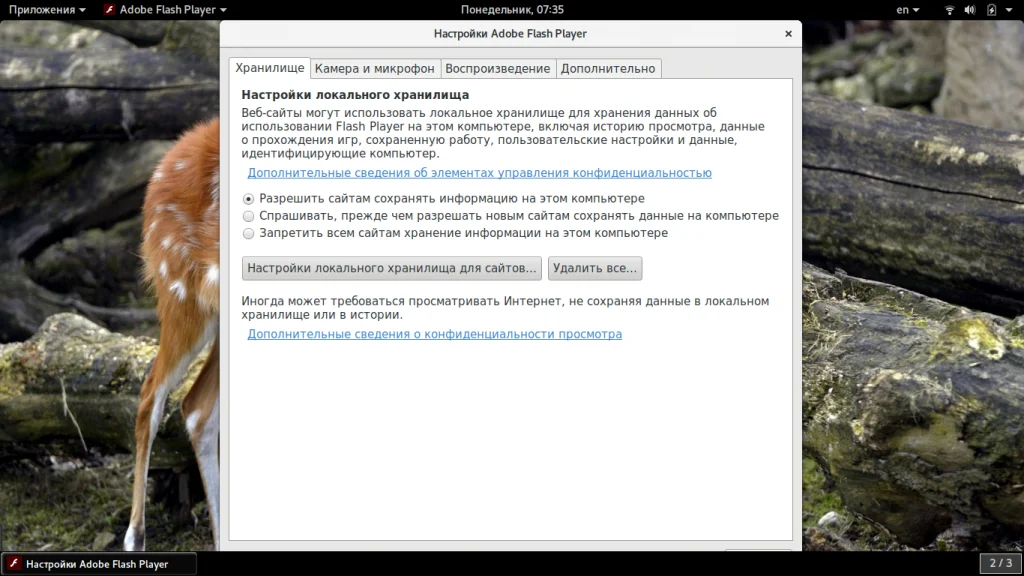Click window title Настройки Adobe Flash Player
This screenshot has height=576, width=1024.
[x=510, y=33]
